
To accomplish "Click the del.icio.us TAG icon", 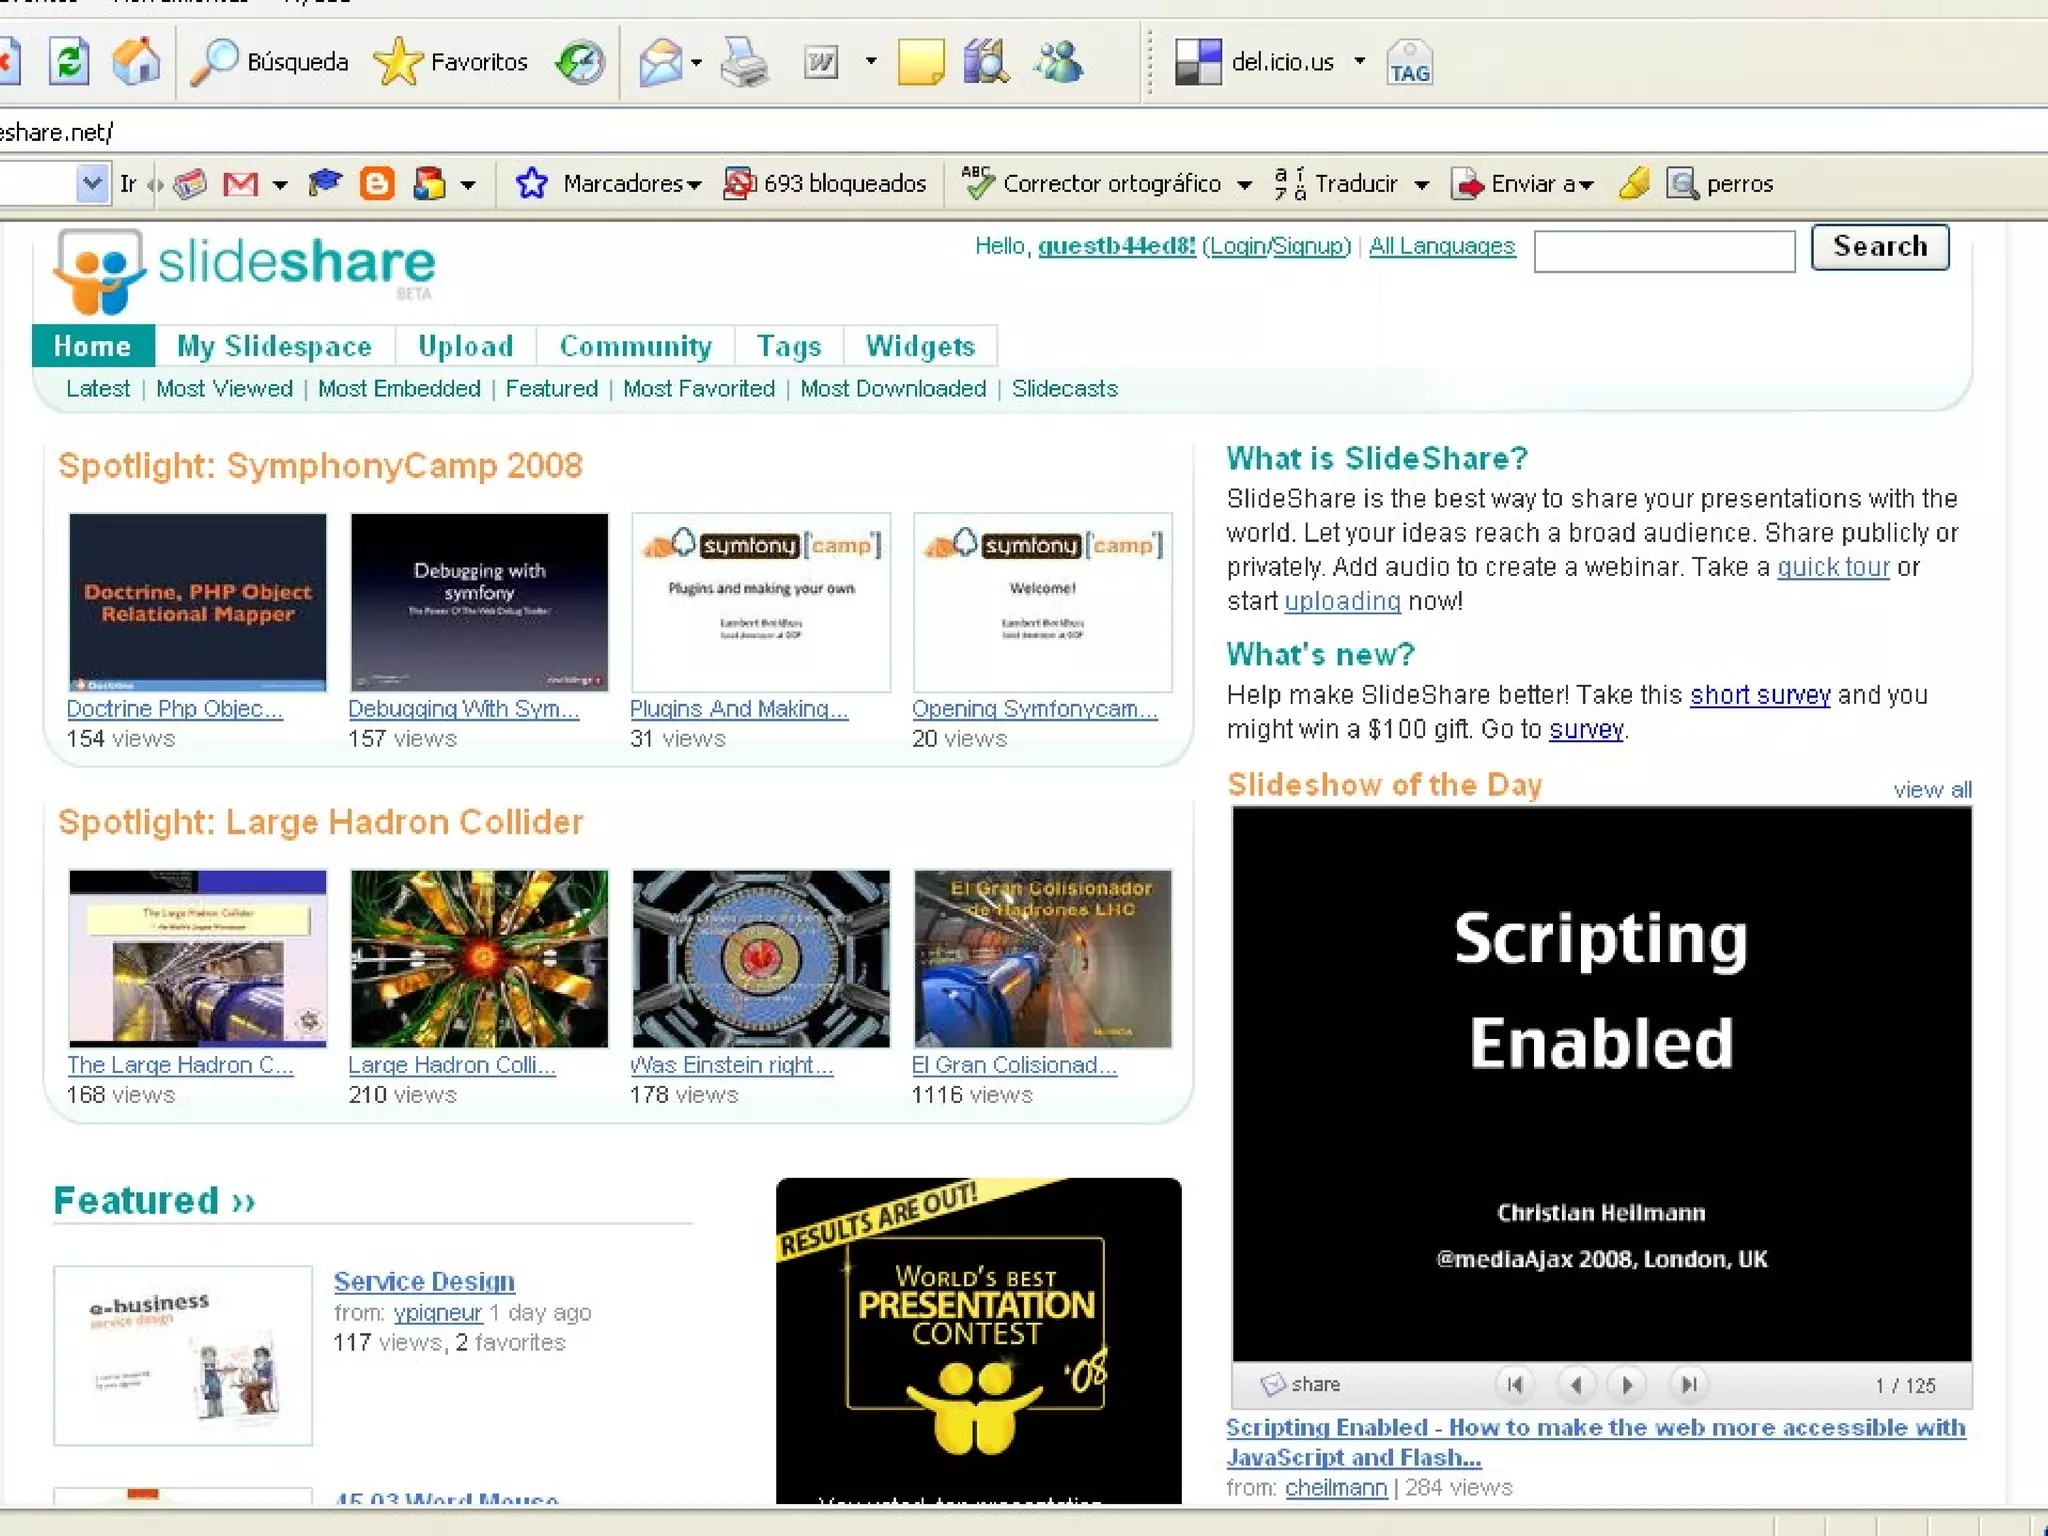I will click(x=1409, y=63).
